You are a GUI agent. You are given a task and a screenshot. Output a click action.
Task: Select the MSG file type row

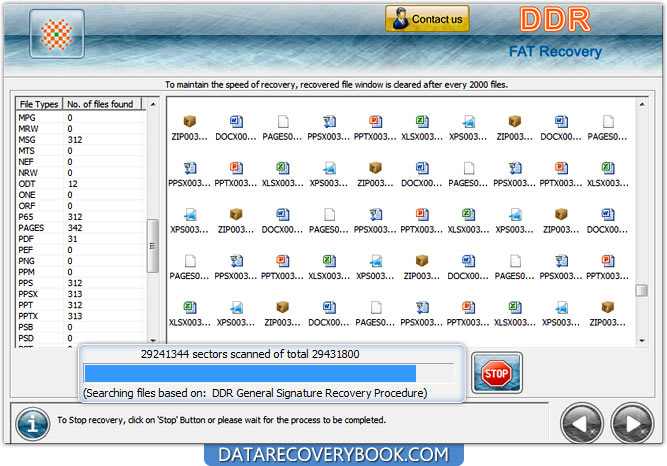pos(81,140)
